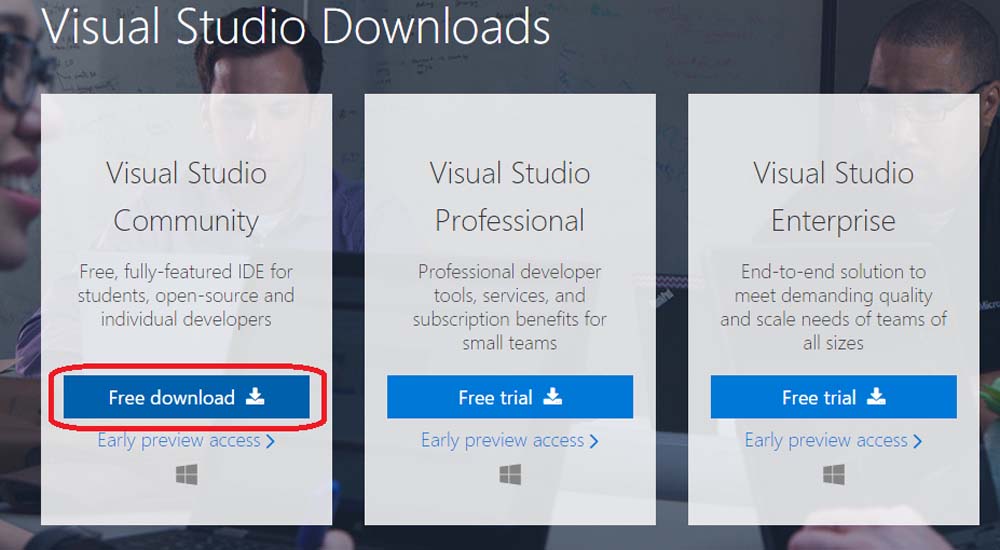Select the Visual Studio Community heading
This screenshot has width=1000, height=550.
[186, 197]
